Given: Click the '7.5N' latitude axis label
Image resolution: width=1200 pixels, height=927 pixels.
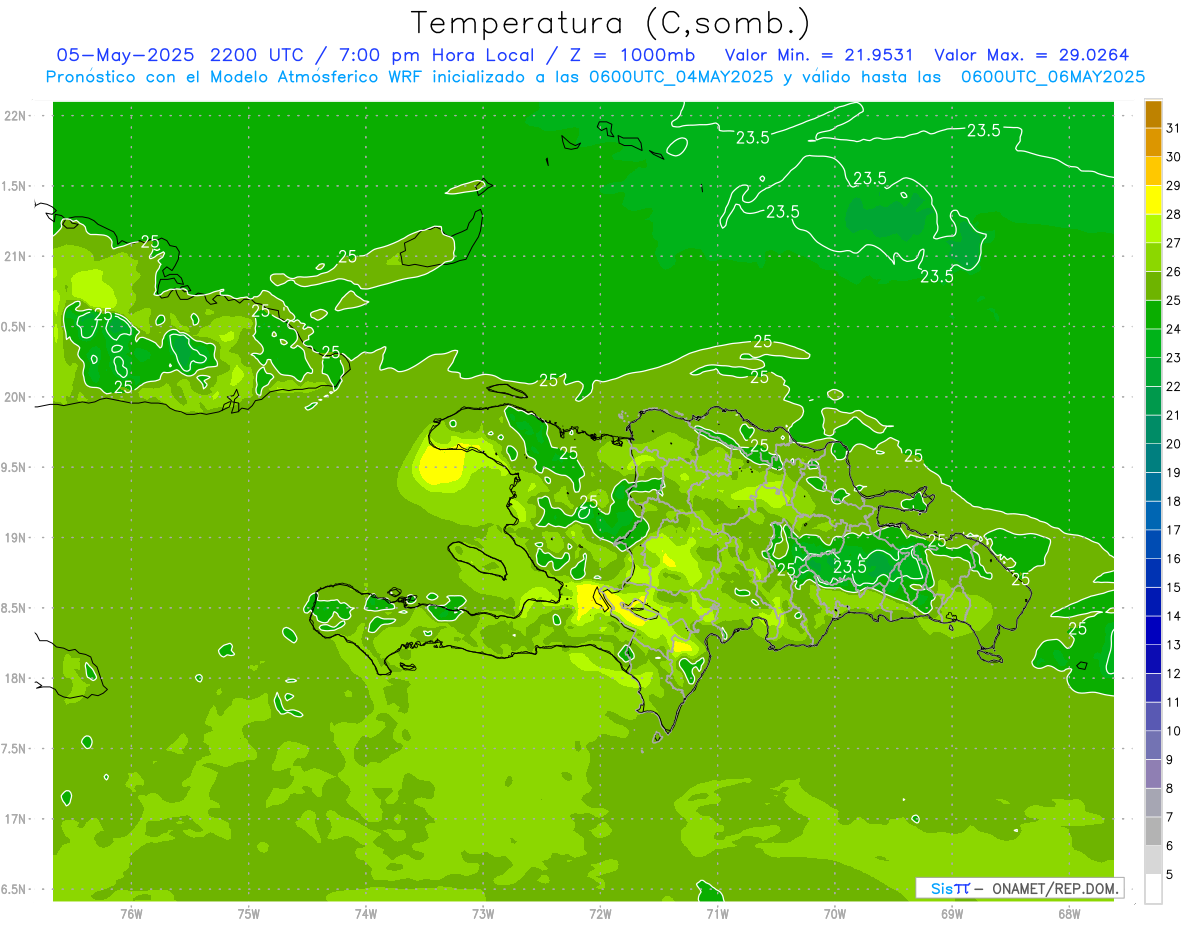Looking at the screenshot, I should 14,750.
